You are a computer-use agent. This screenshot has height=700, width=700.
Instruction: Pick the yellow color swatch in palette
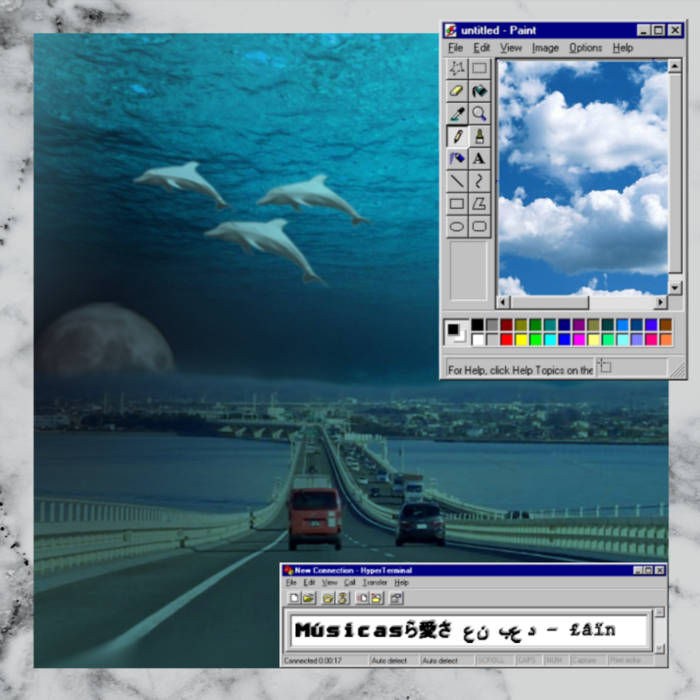pos(521,340)
